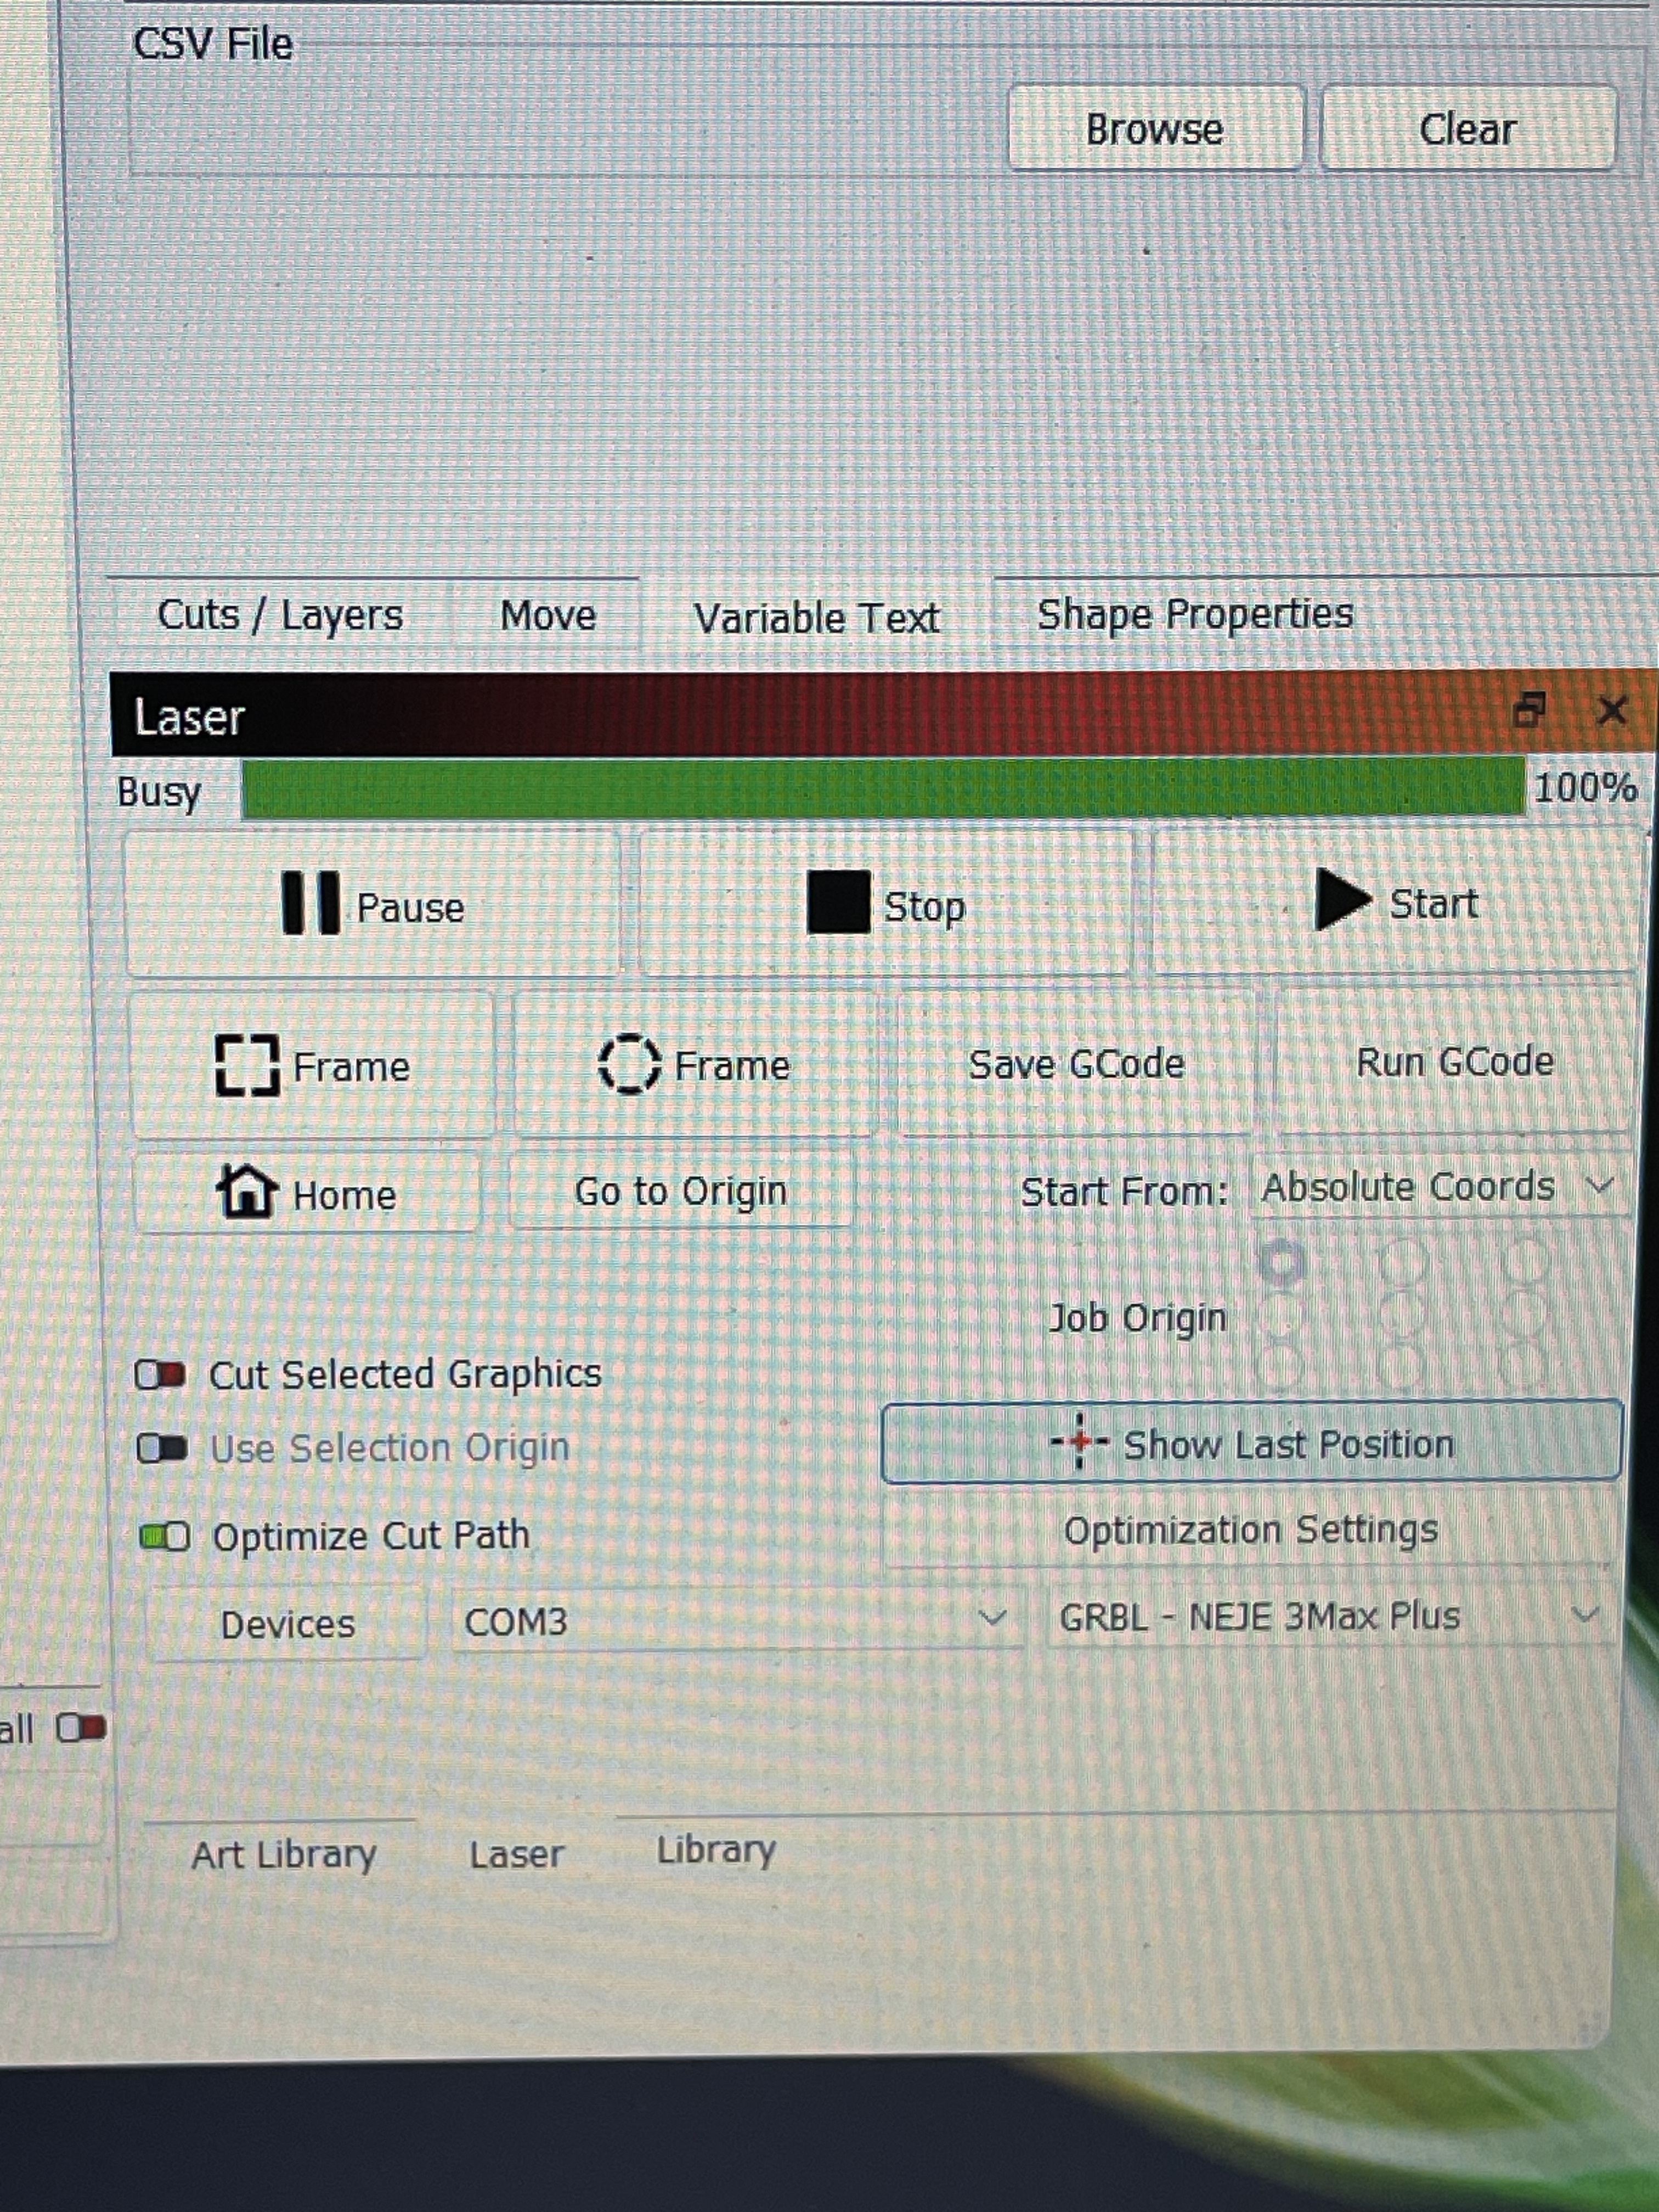Select top-center Job Origin radio button
This screenshot has width=1659, height=2212.
(x=1402, y=1262)
